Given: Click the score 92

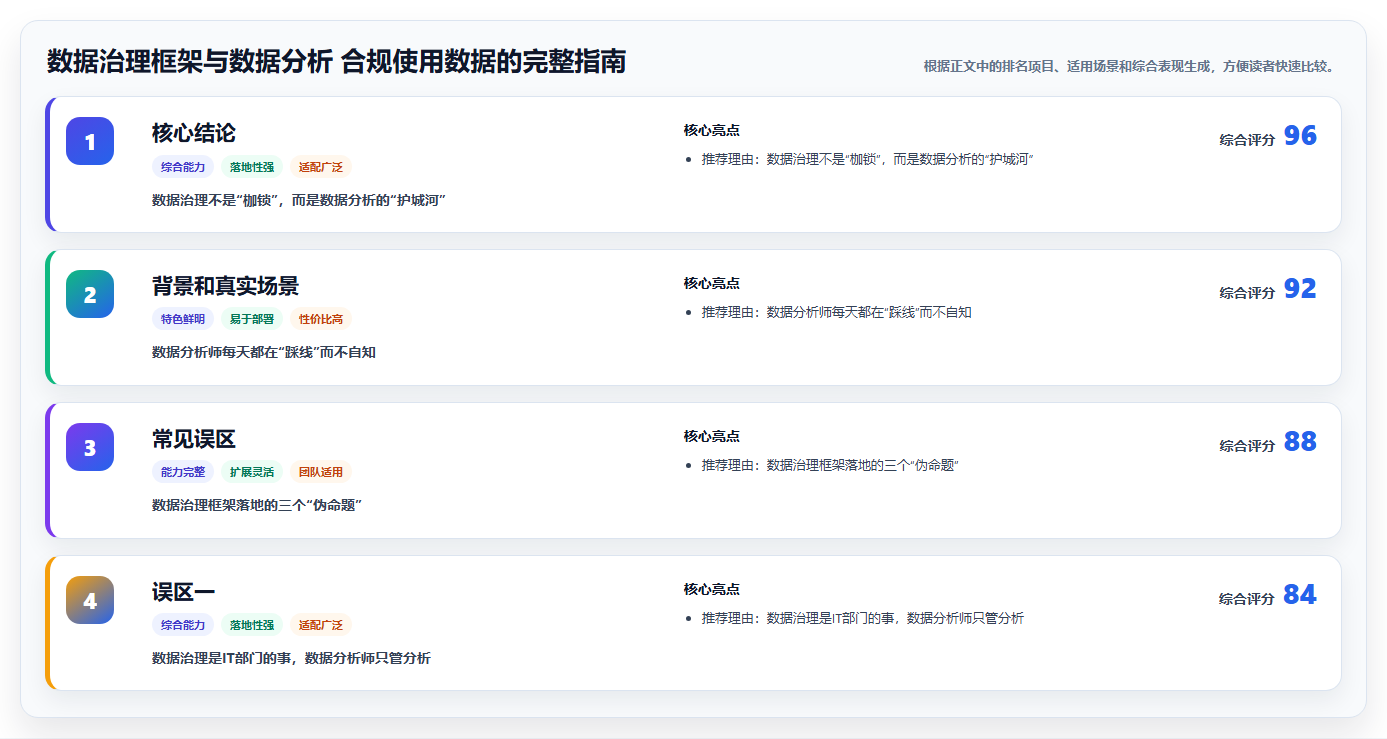Looking at the screenshot, I should click(1300, 289).
